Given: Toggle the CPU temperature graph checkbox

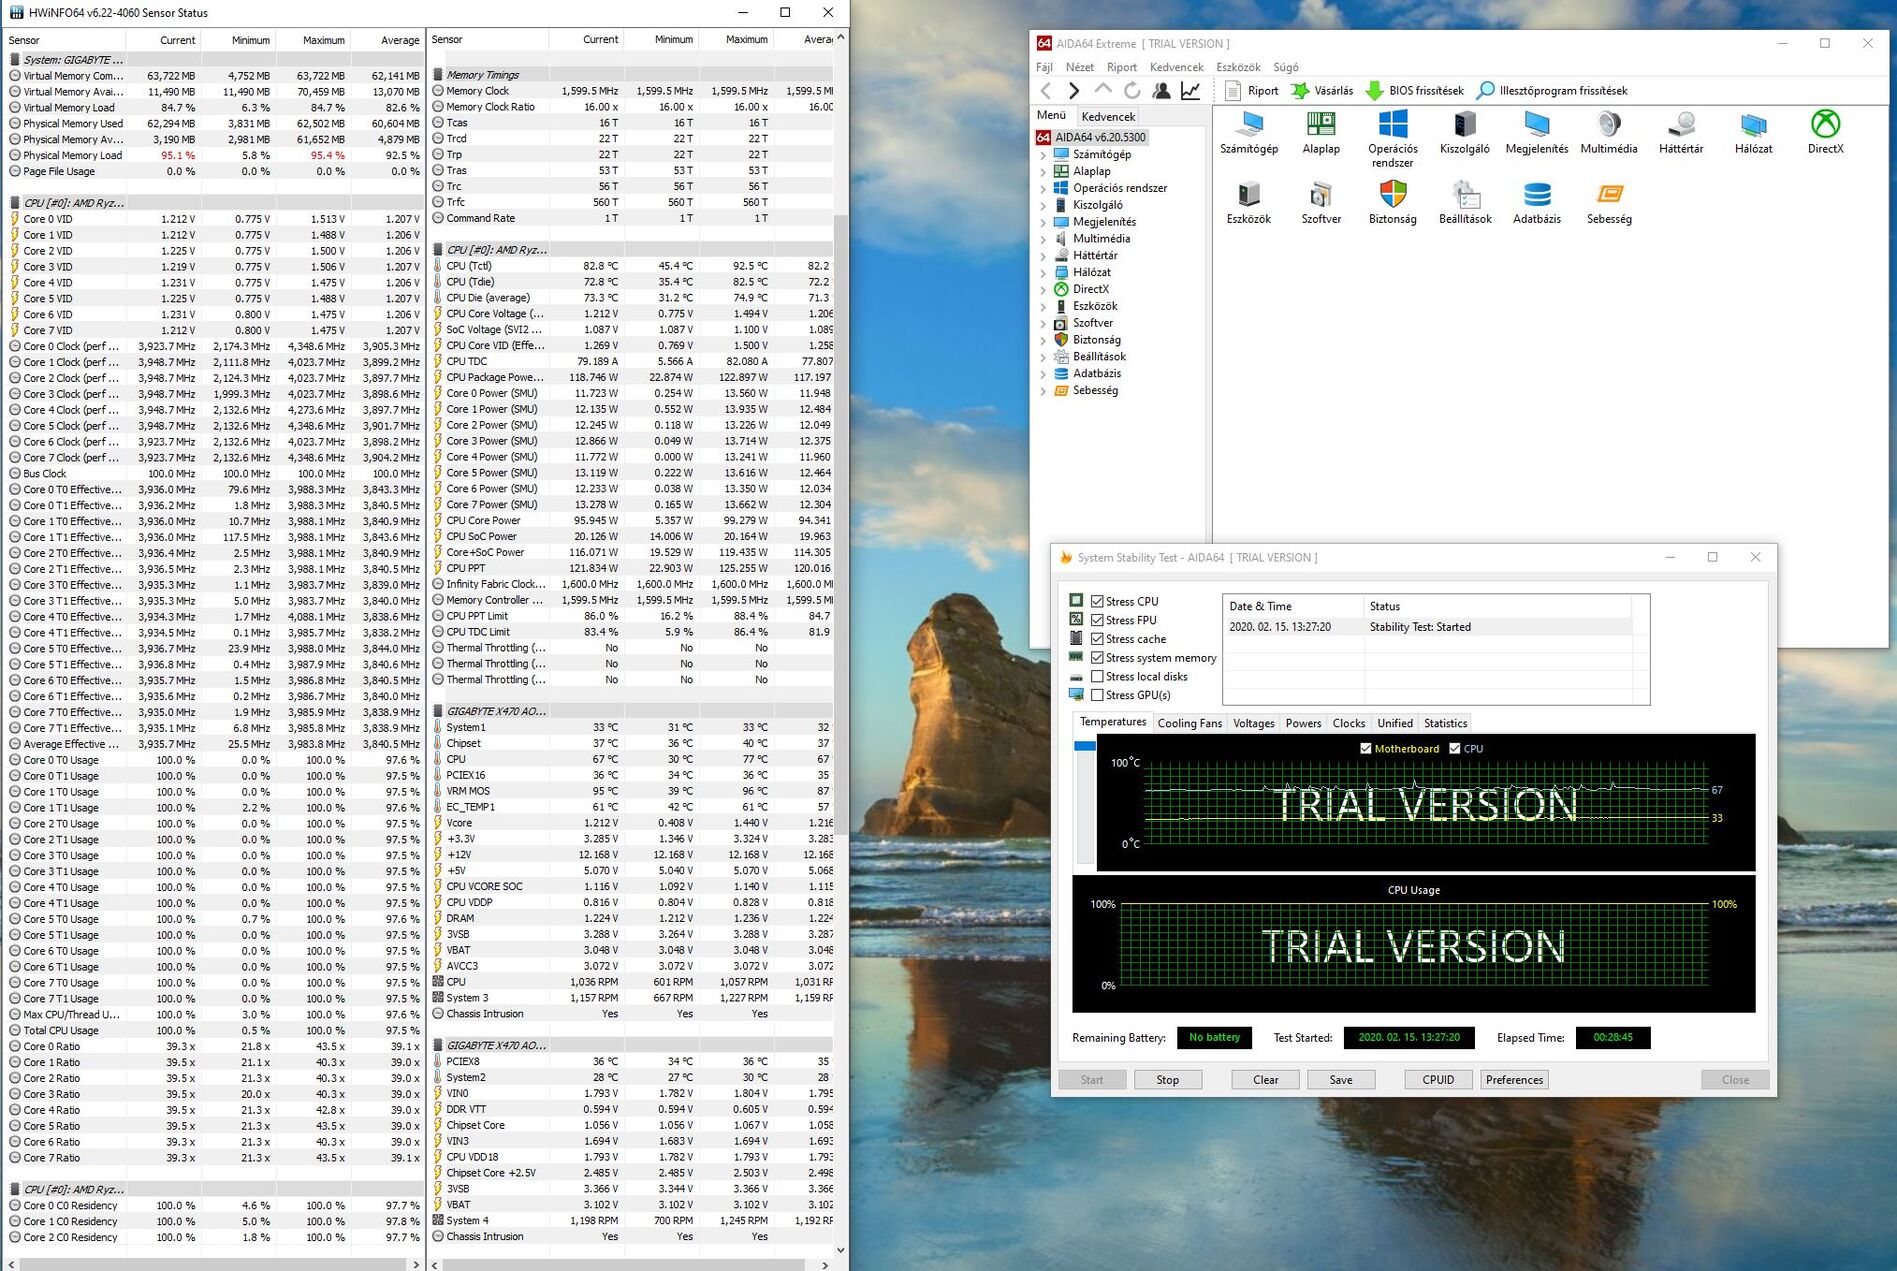Looking at the screenshot, I should 1455,748.
